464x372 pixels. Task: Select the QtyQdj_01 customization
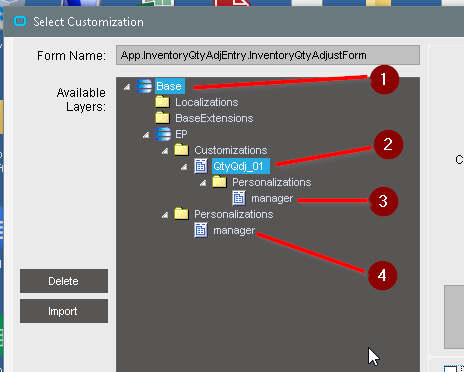pyautogui.click(x=241, y=166)
